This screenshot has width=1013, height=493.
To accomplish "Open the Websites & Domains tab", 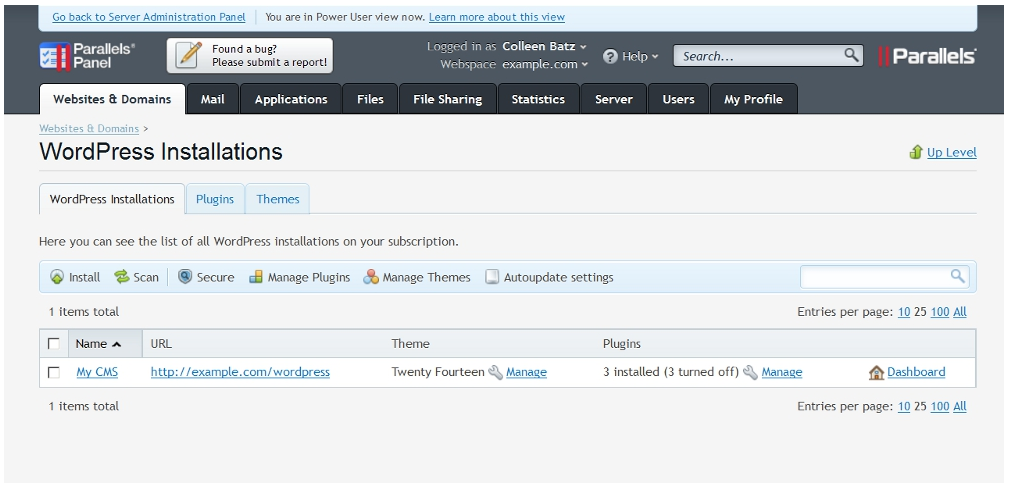I will [112, 99].
